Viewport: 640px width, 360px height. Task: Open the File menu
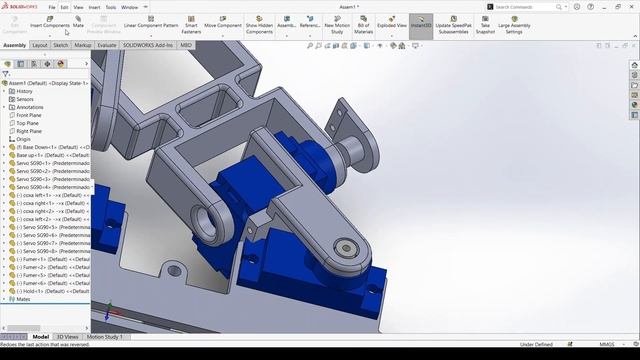[52, 7]
